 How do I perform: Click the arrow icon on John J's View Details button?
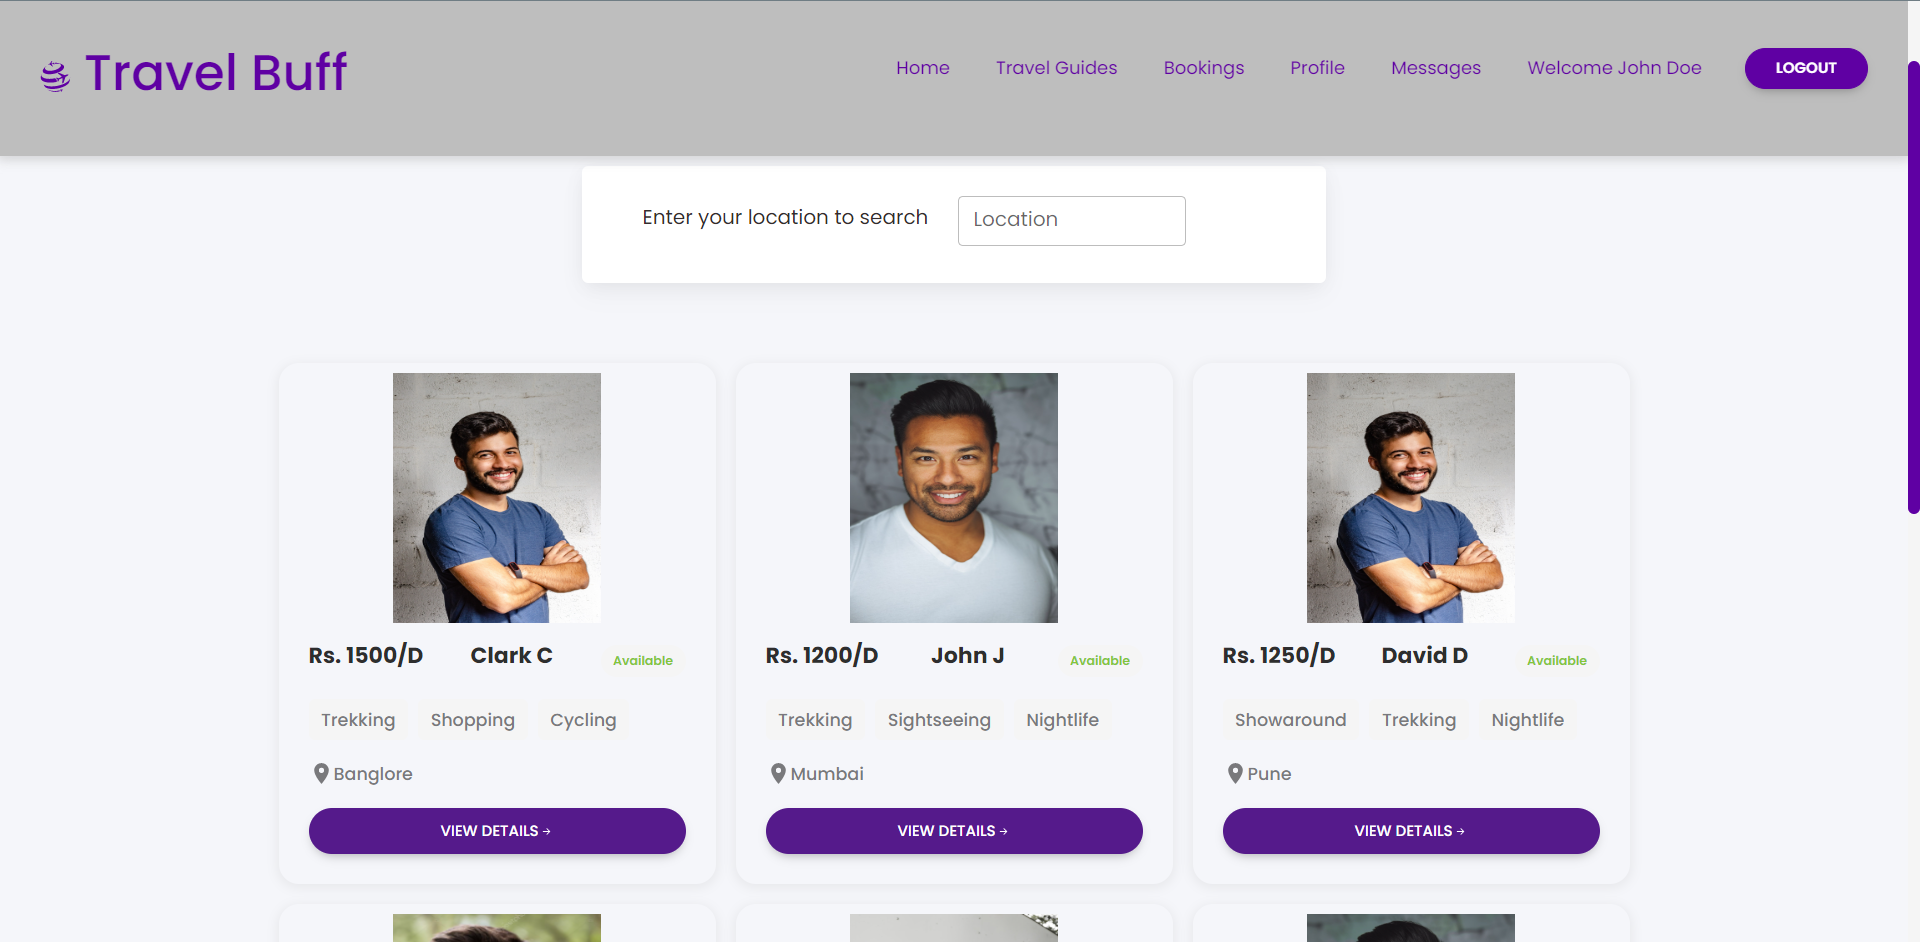point(1005,830)
